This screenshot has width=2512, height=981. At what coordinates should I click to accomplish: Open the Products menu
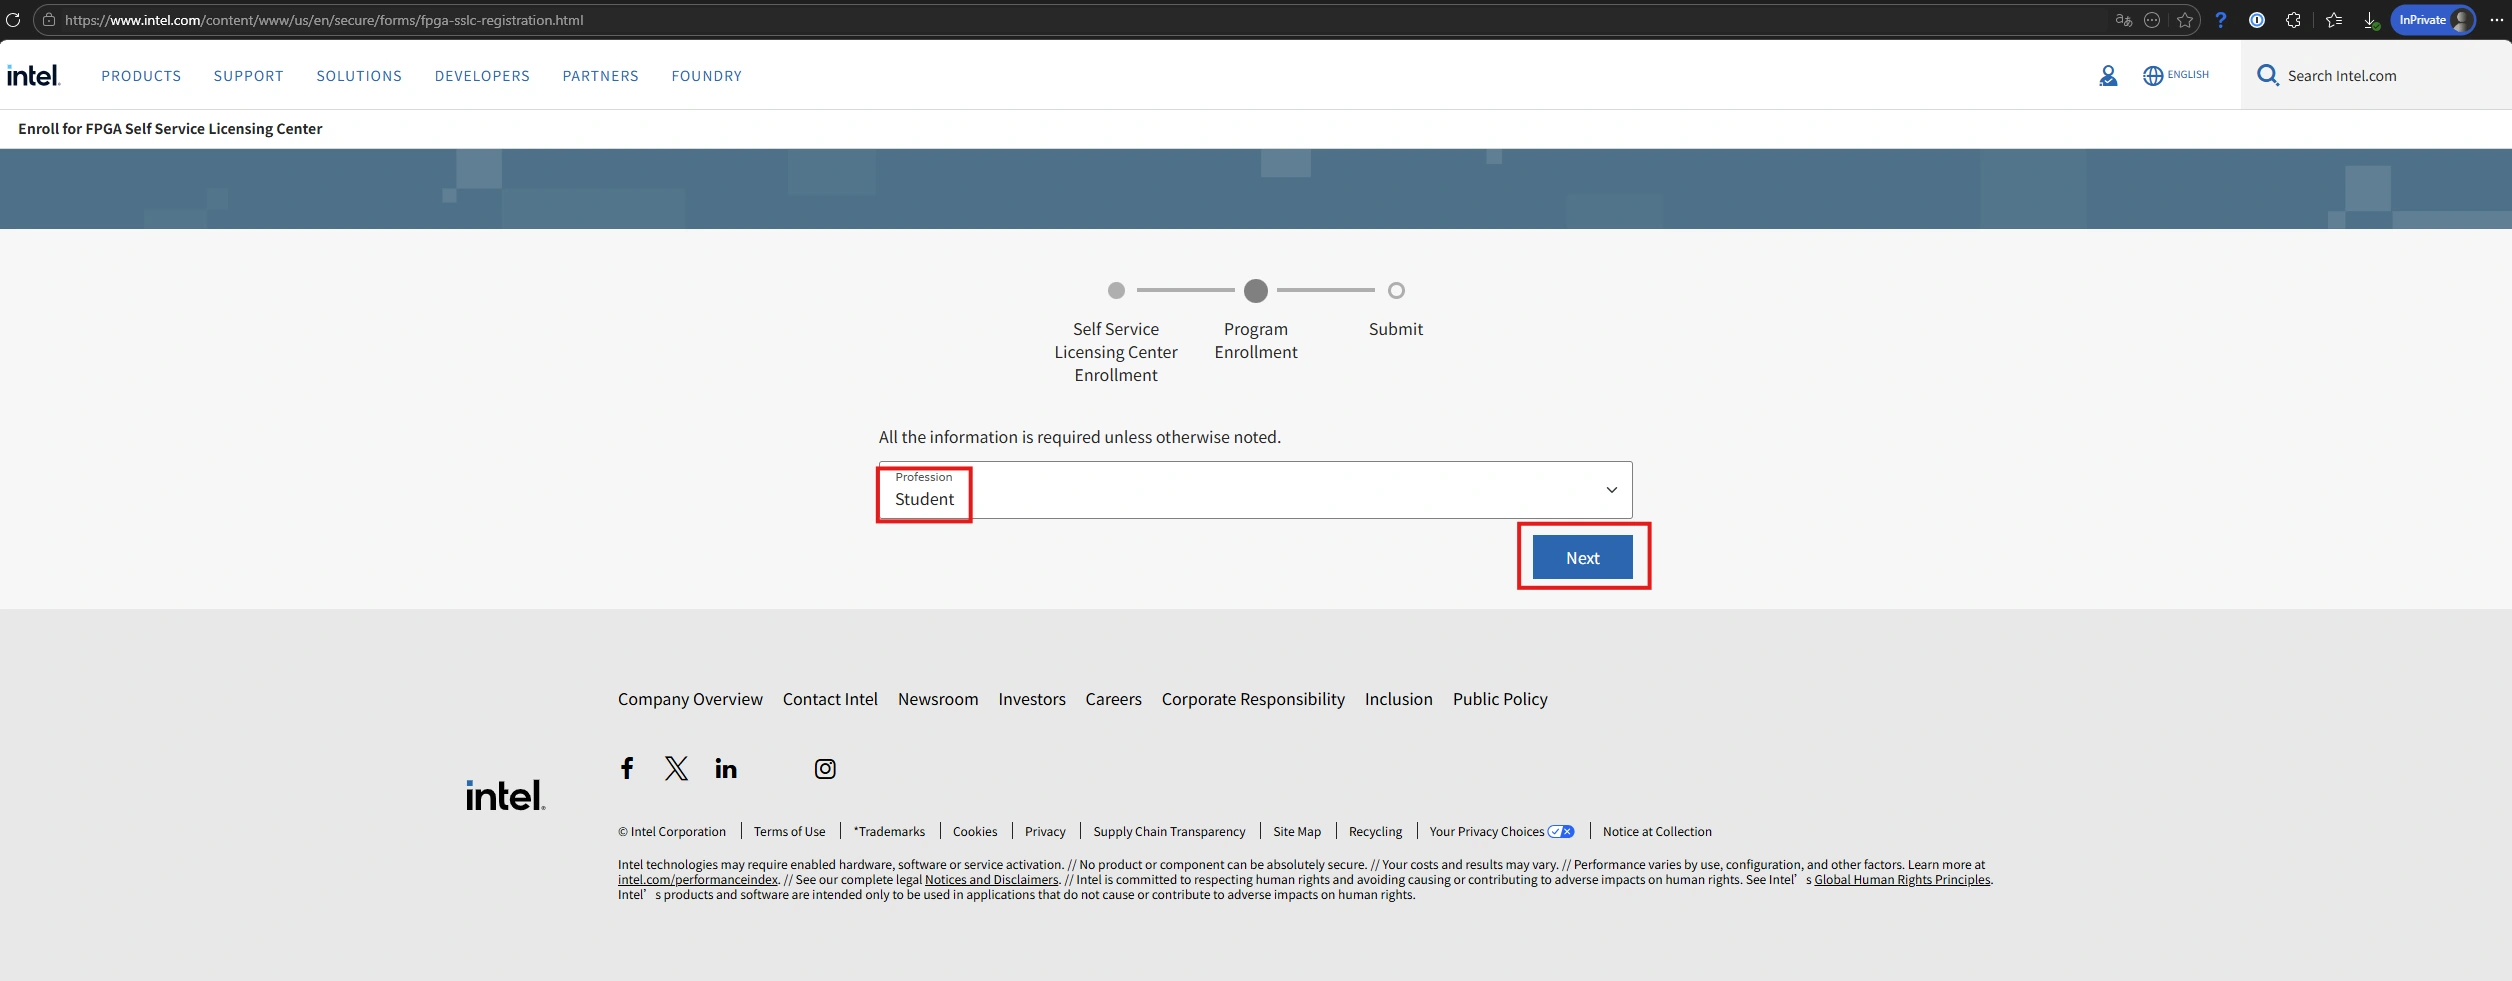click(x=141, y=76)
